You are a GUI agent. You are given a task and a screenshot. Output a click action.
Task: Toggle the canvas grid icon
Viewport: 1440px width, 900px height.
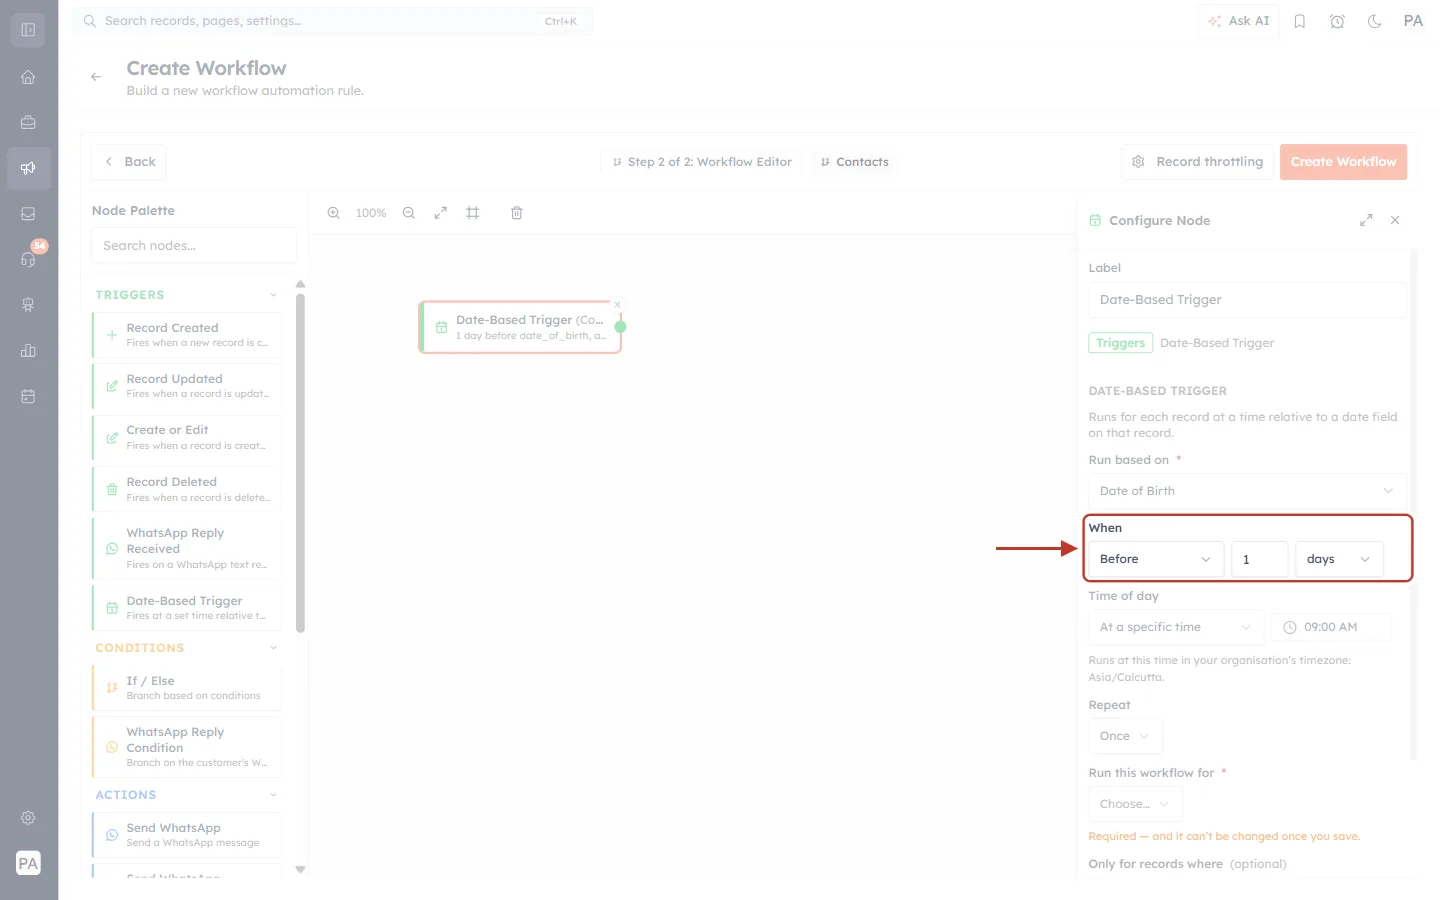pos(473,213)
